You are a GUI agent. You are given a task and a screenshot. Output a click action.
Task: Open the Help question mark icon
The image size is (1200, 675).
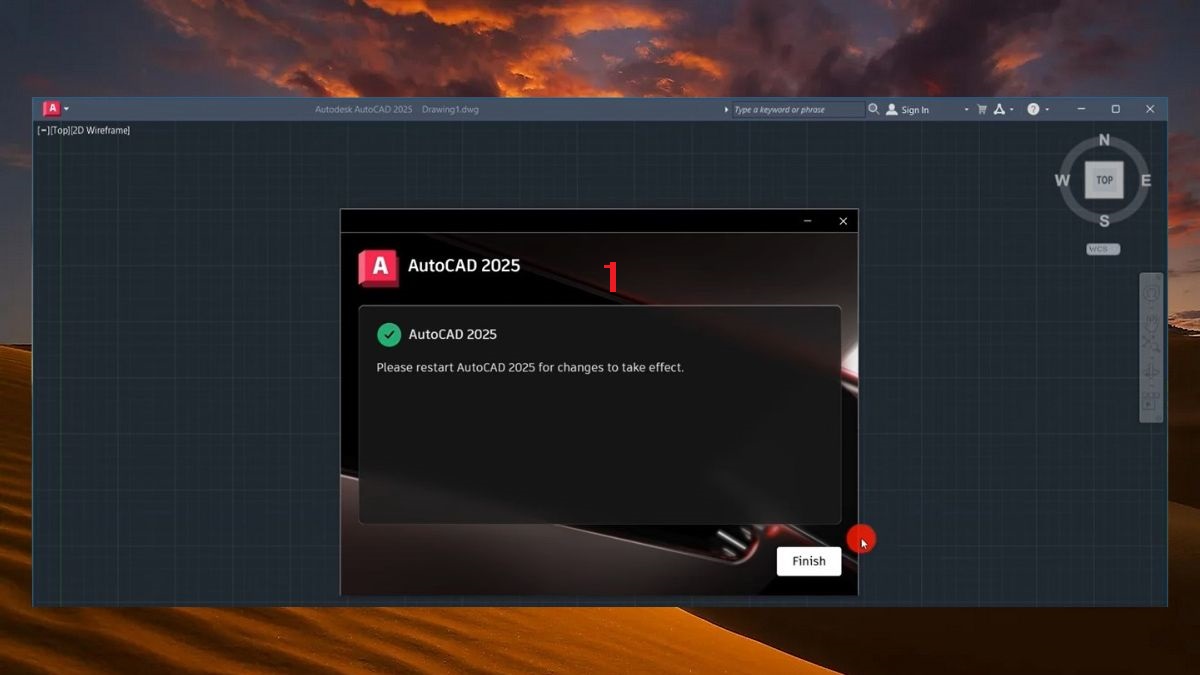1033,109
